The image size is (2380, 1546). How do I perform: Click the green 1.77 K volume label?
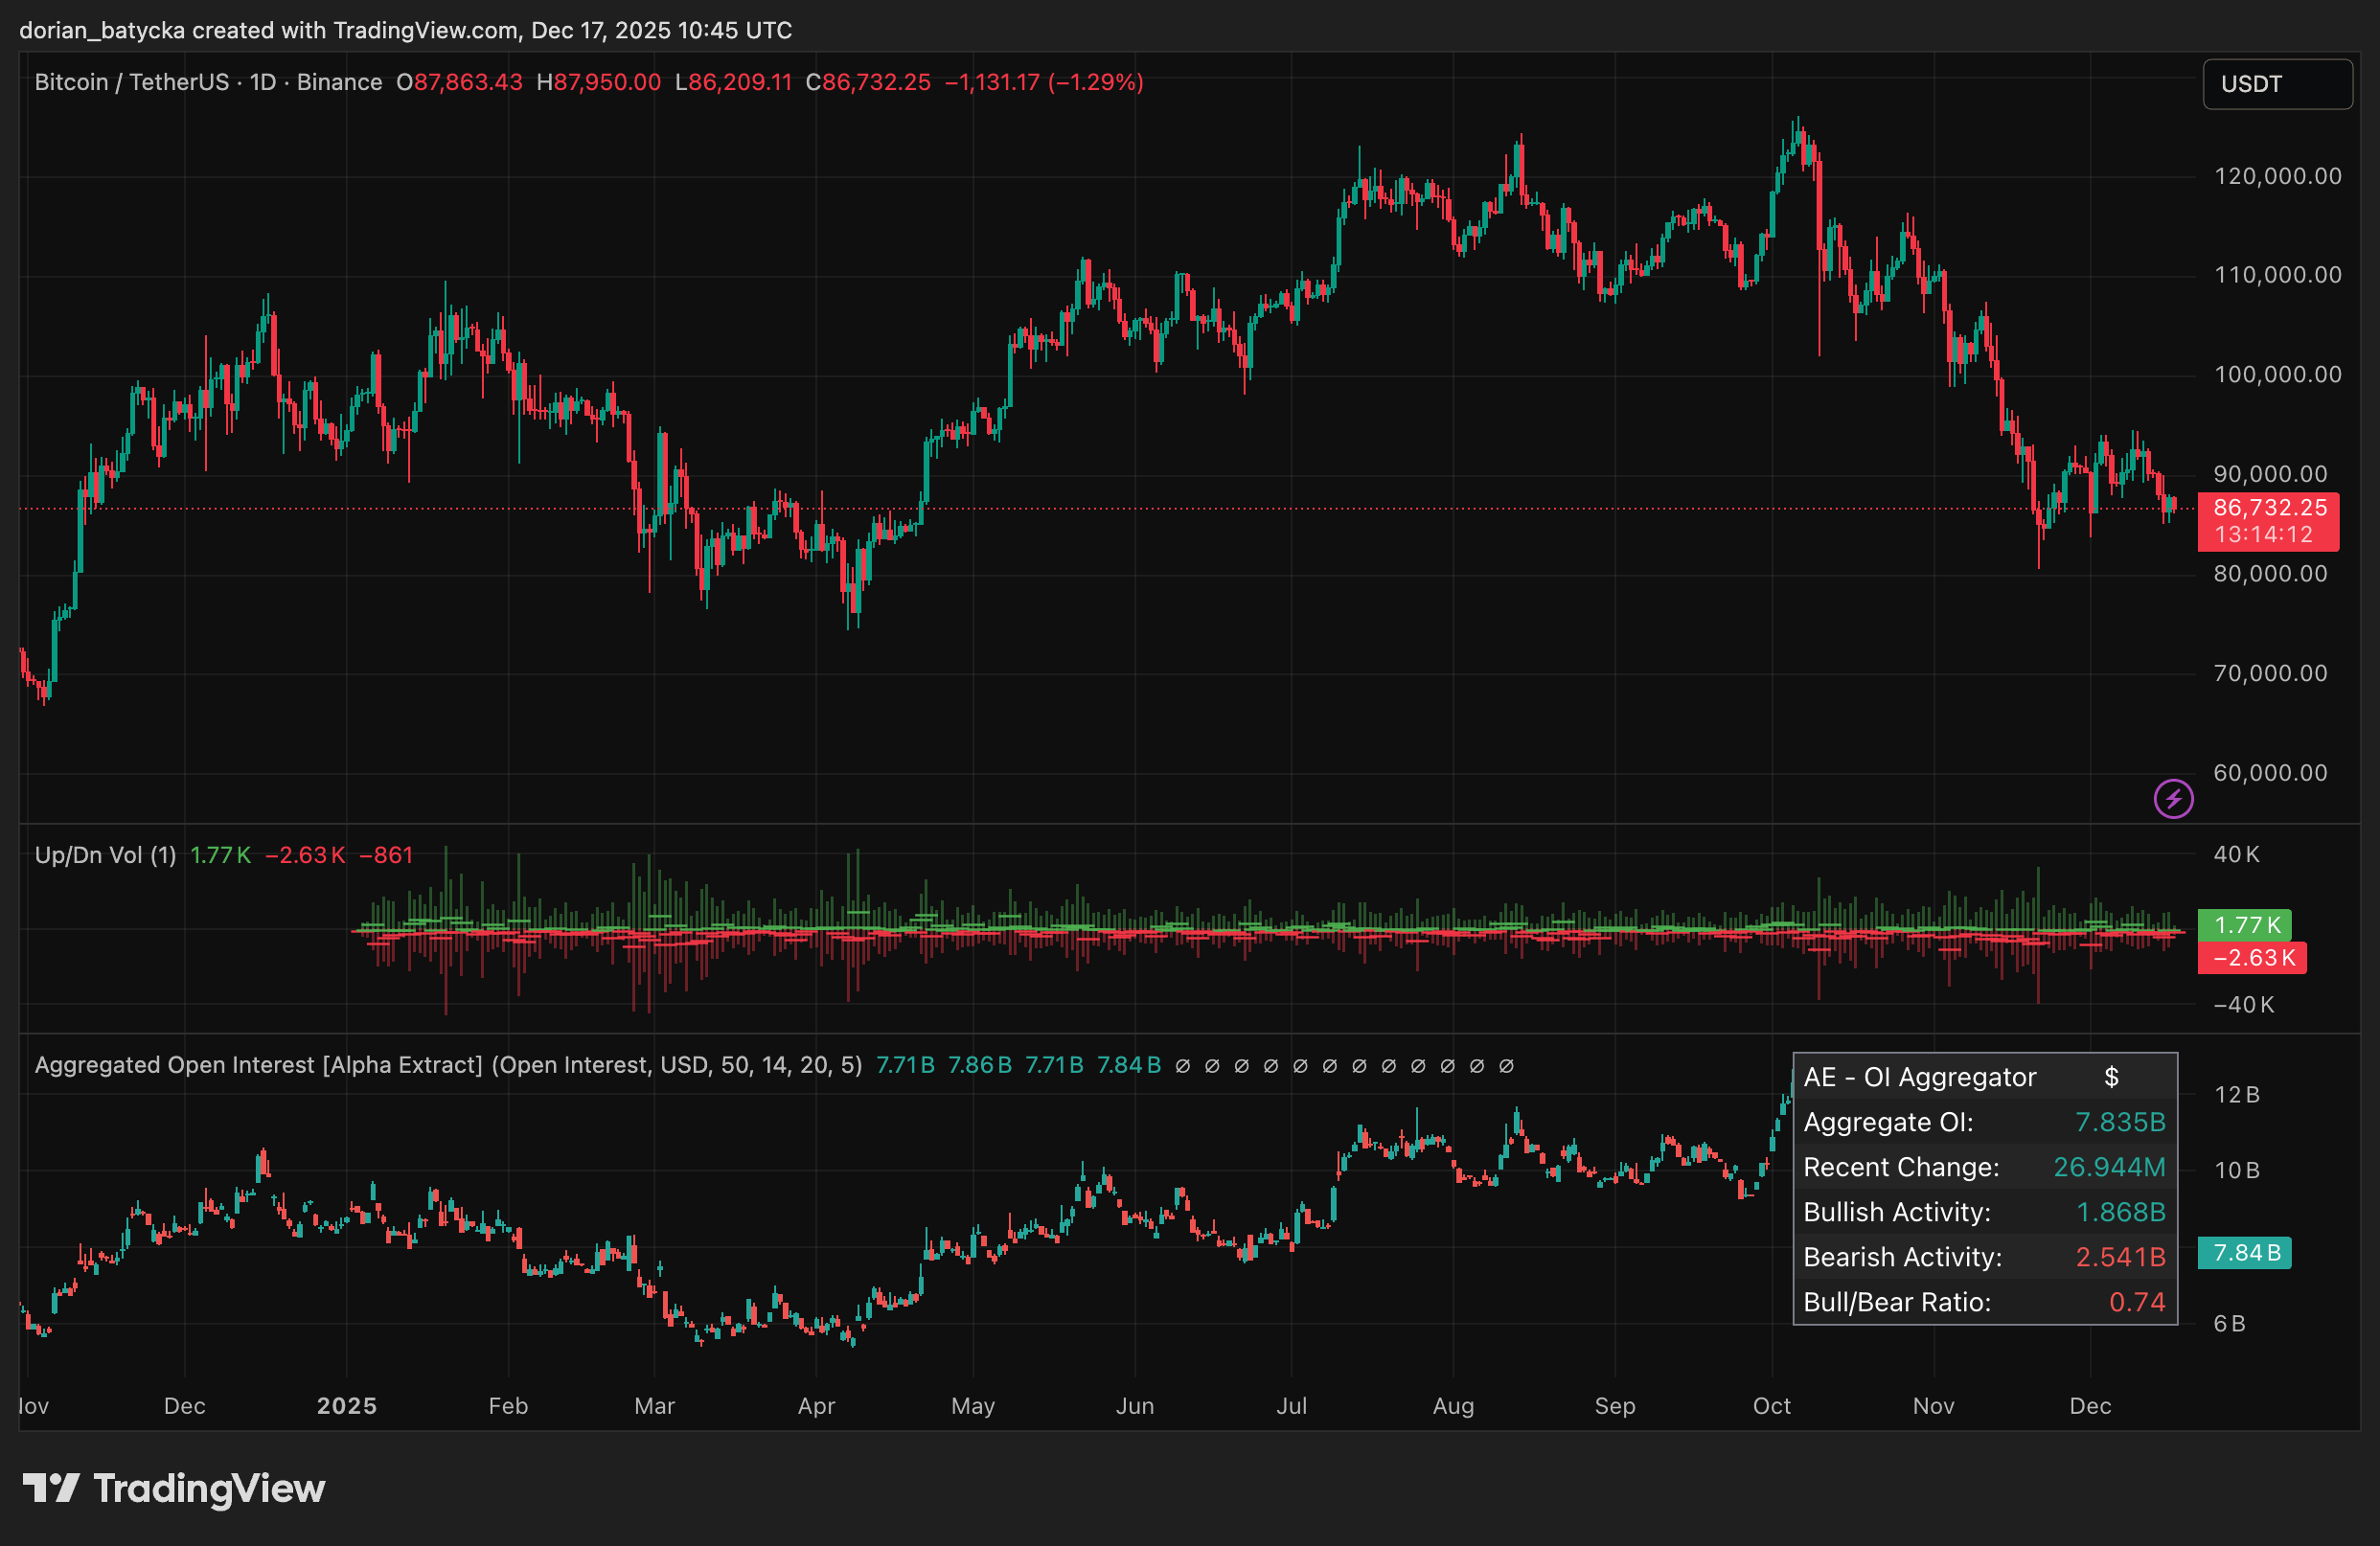tap(2245, 925)
